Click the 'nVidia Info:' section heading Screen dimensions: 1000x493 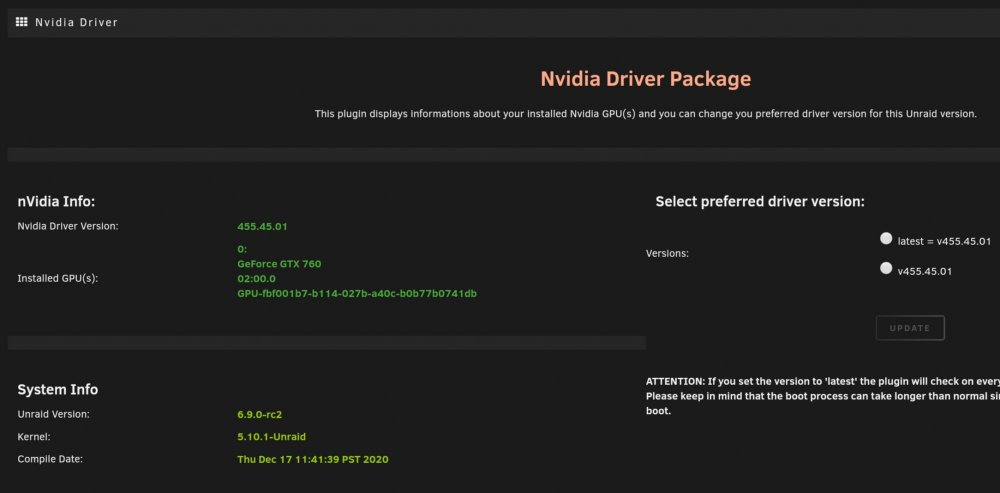(56, 202)
